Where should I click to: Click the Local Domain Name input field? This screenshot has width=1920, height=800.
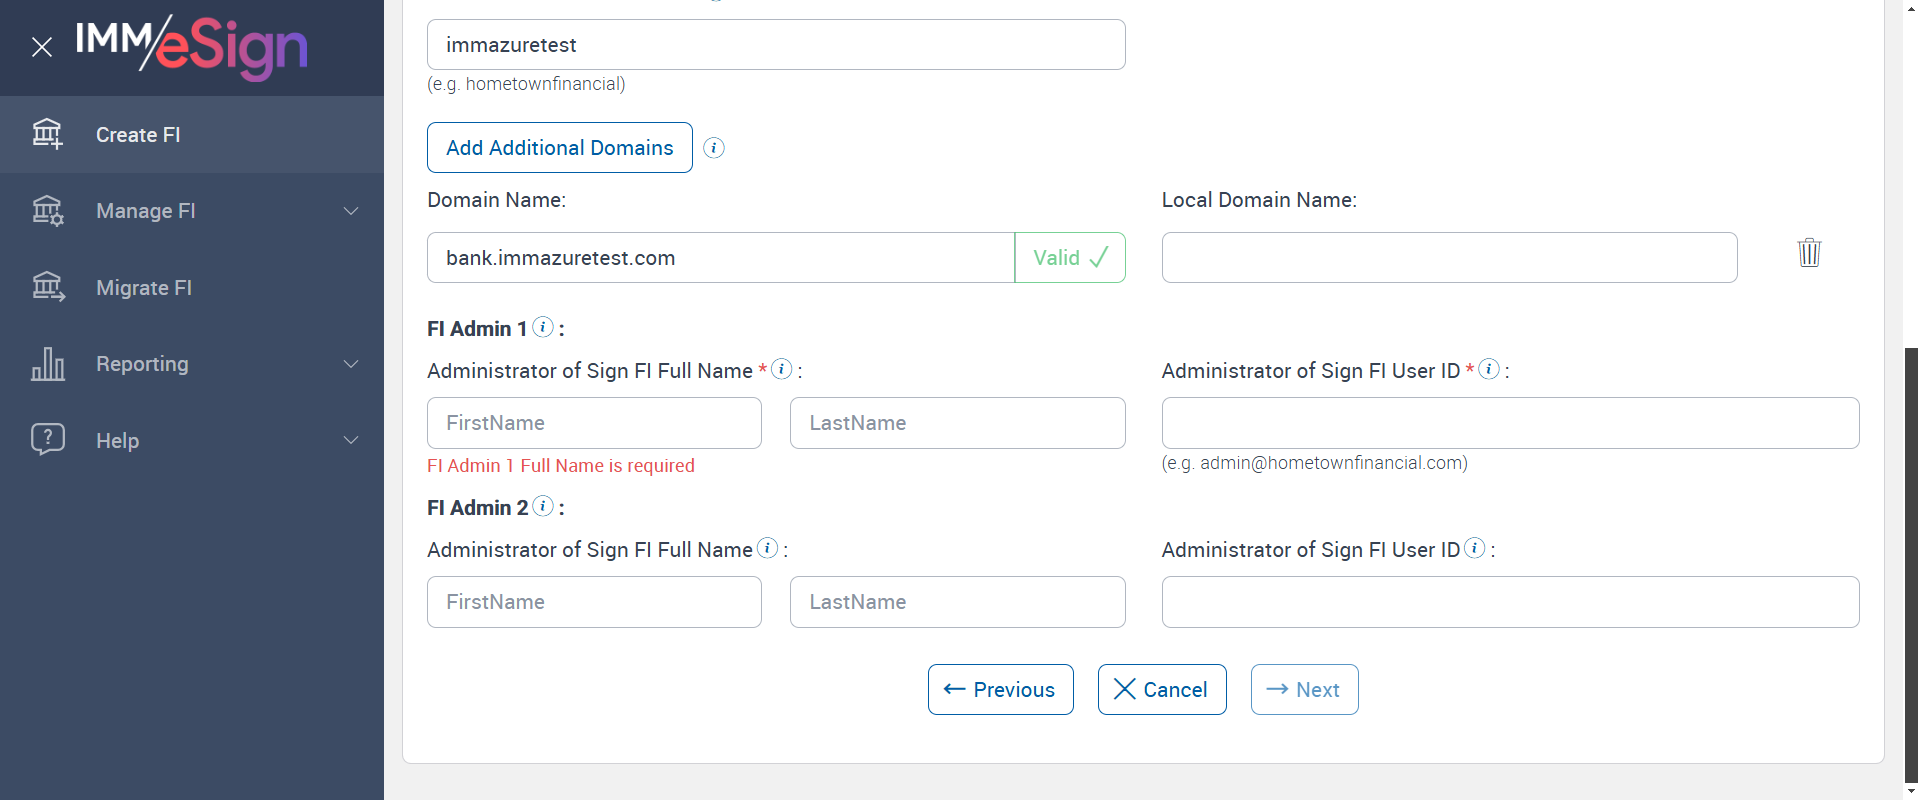(1449, 258)
